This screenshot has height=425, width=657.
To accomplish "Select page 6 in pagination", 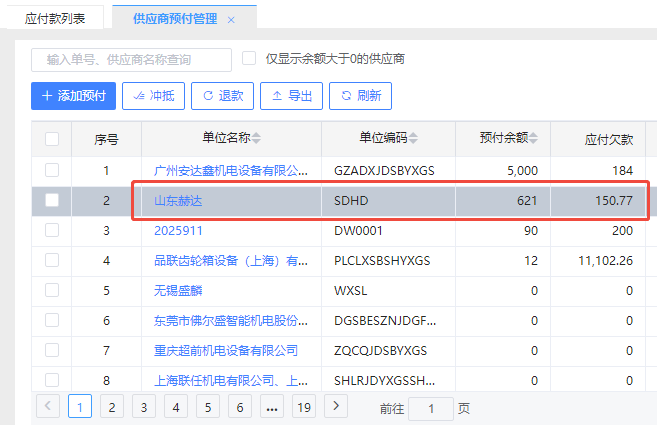I will [240, 406].
